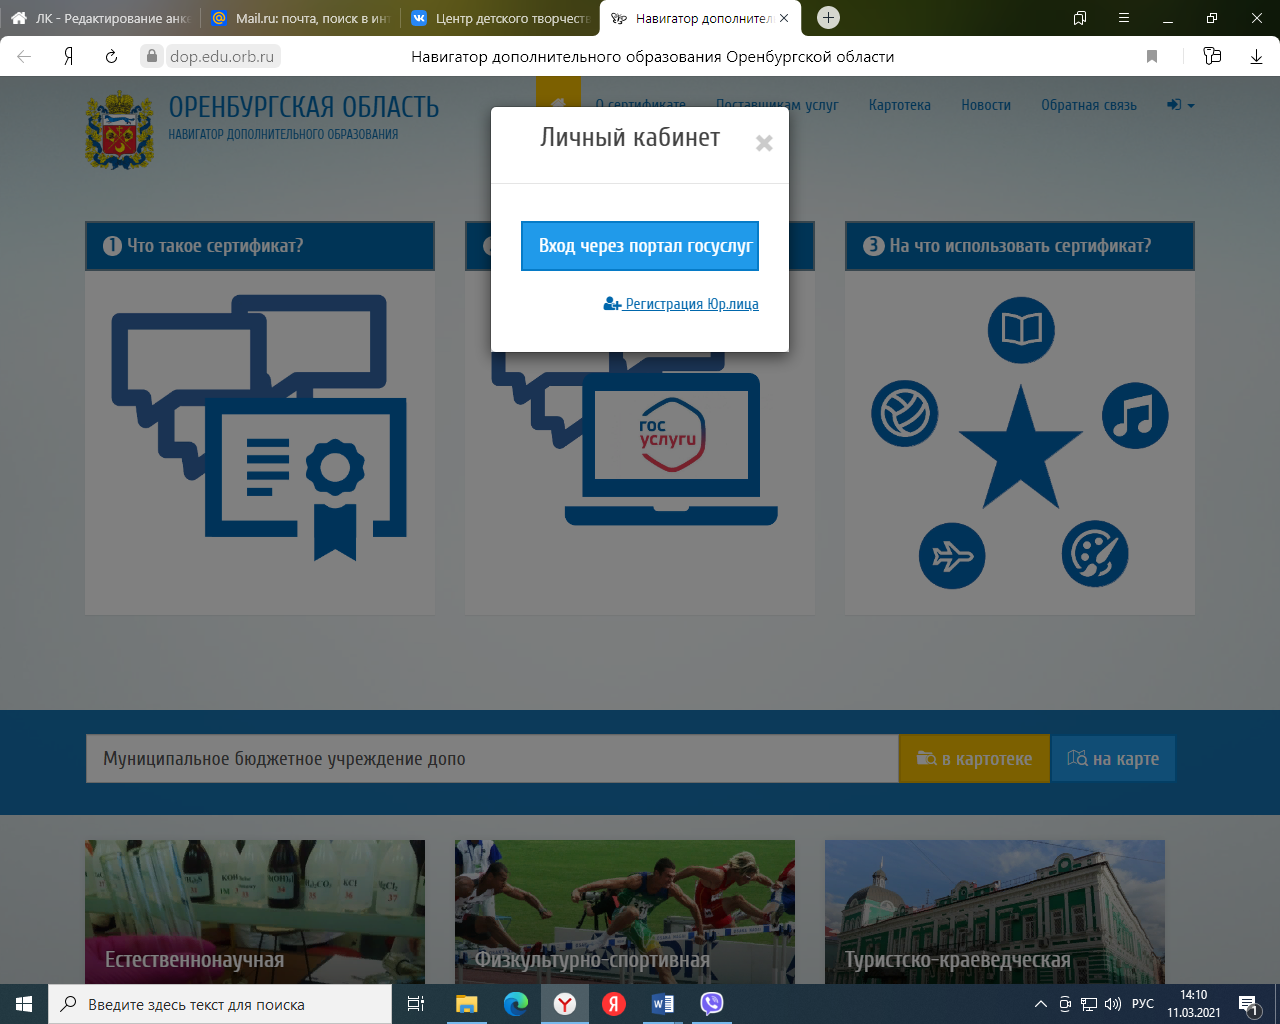
Task: Click the volleyball sports icon
Action: click(904, 414)
